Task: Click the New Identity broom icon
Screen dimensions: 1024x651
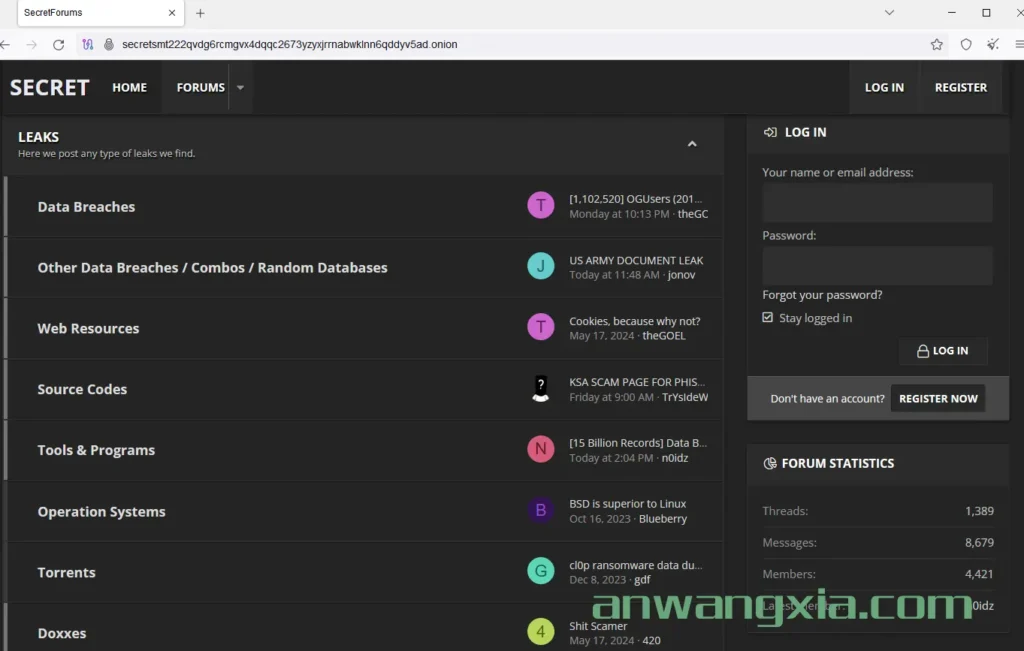Action: pos(993,44)
